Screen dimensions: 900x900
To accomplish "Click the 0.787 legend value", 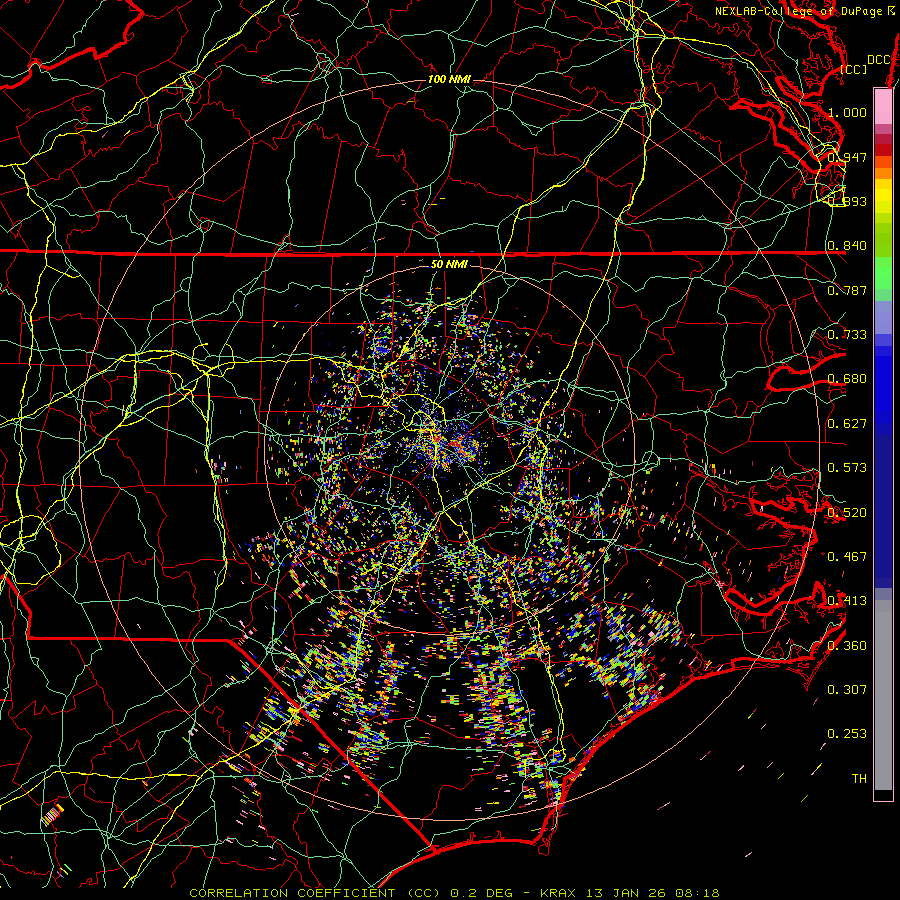I will point(847,290).
